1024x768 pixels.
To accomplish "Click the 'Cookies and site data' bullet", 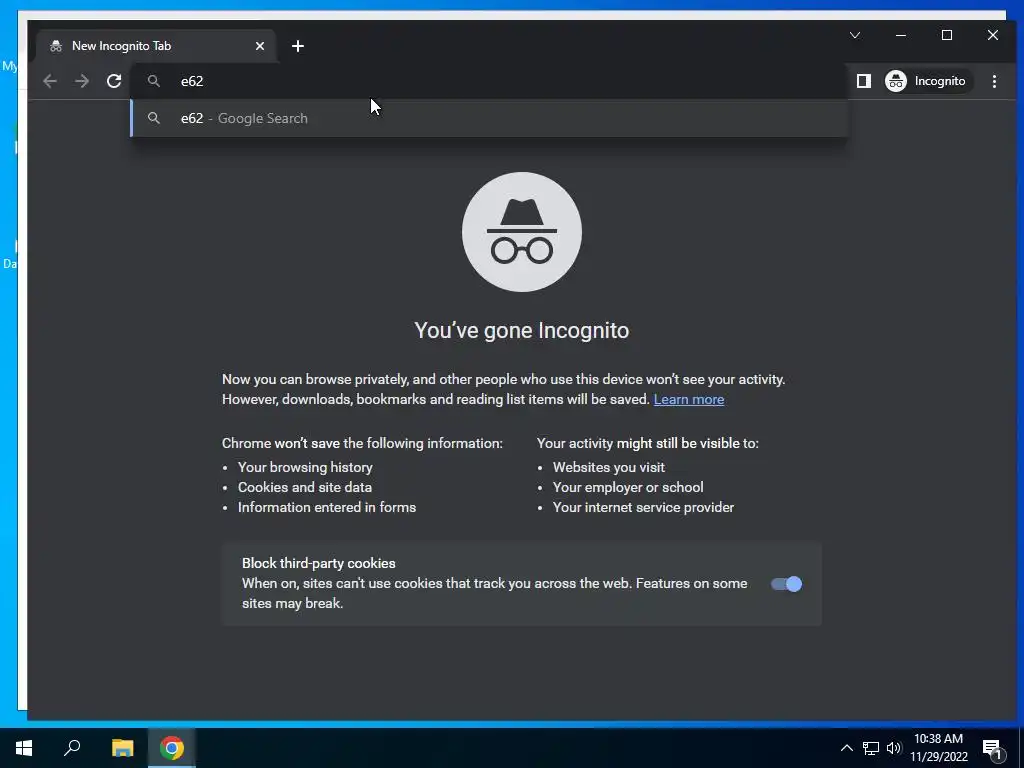I will coord(305,487).
